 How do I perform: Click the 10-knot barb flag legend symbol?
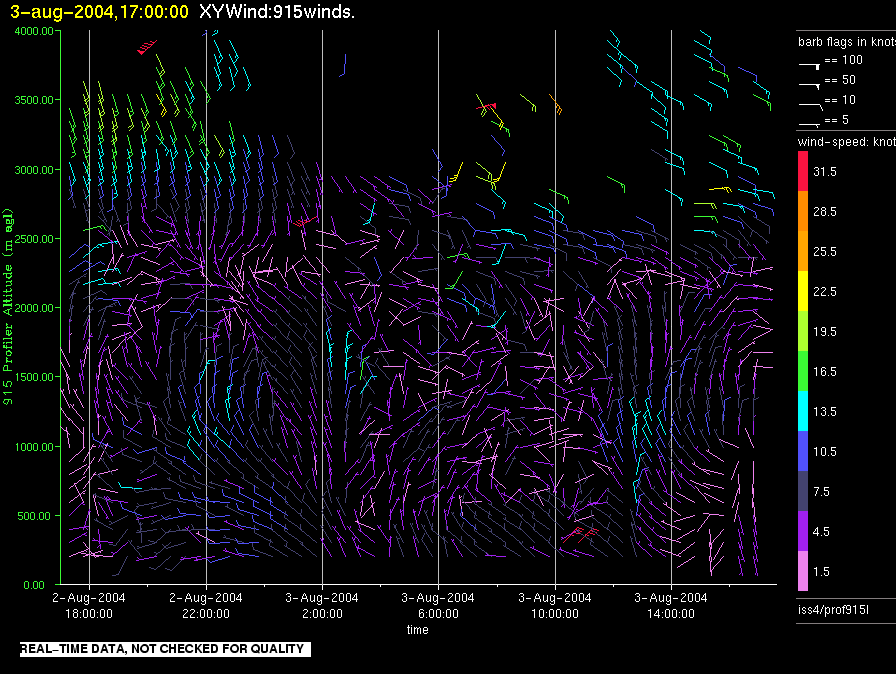coord(811,106)
